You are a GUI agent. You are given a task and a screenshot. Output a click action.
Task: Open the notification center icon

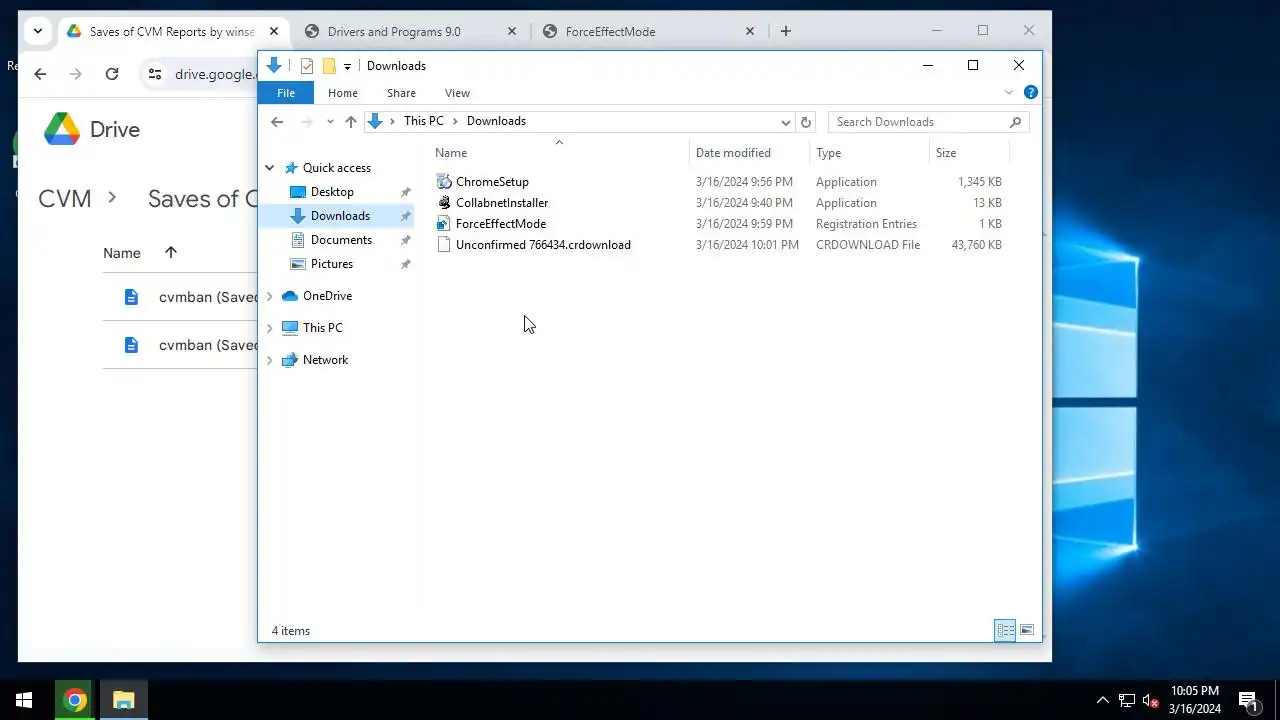pyautogui.click(x=1248, y=700)
